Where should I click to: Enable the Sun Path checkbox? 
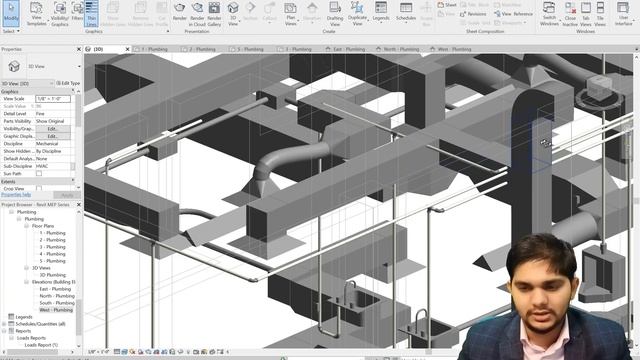click(x=39, y=173)
